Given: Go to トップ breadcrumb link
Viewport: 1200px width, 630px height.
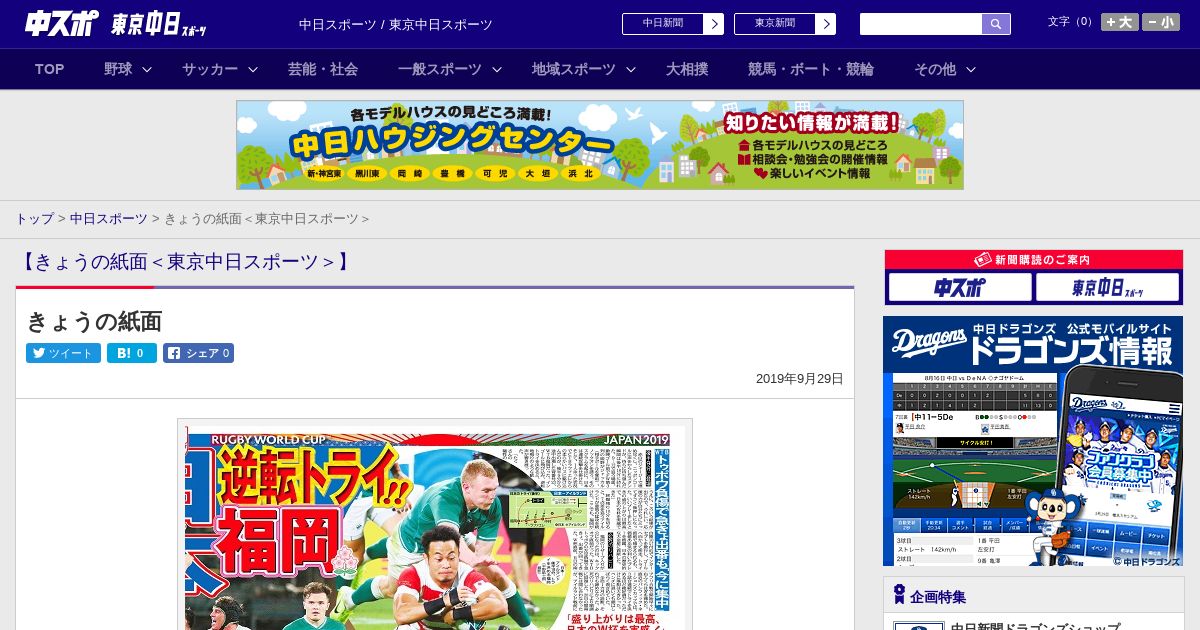Looking at the screenshot, I should pyautogui.click(x=34, y=219).
